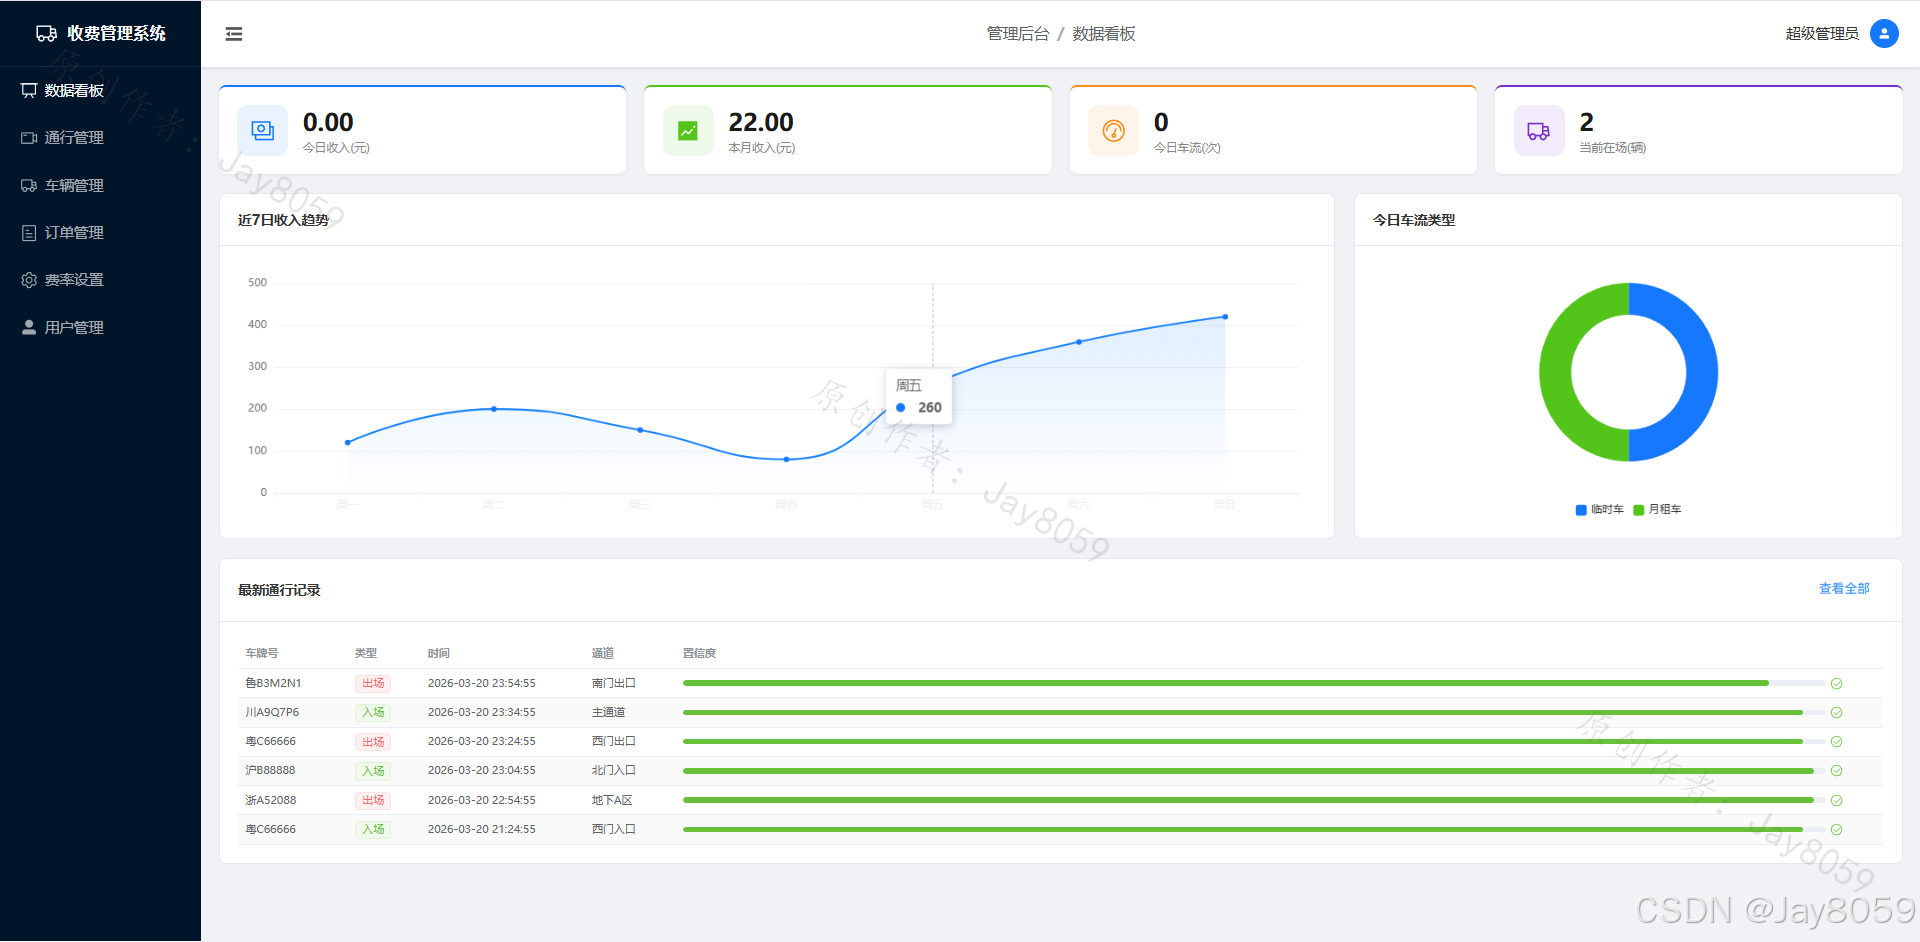Click the 通行管理 camera icon in sidebar
This screenshot has width=1920, height=942.
coord(29,138)
